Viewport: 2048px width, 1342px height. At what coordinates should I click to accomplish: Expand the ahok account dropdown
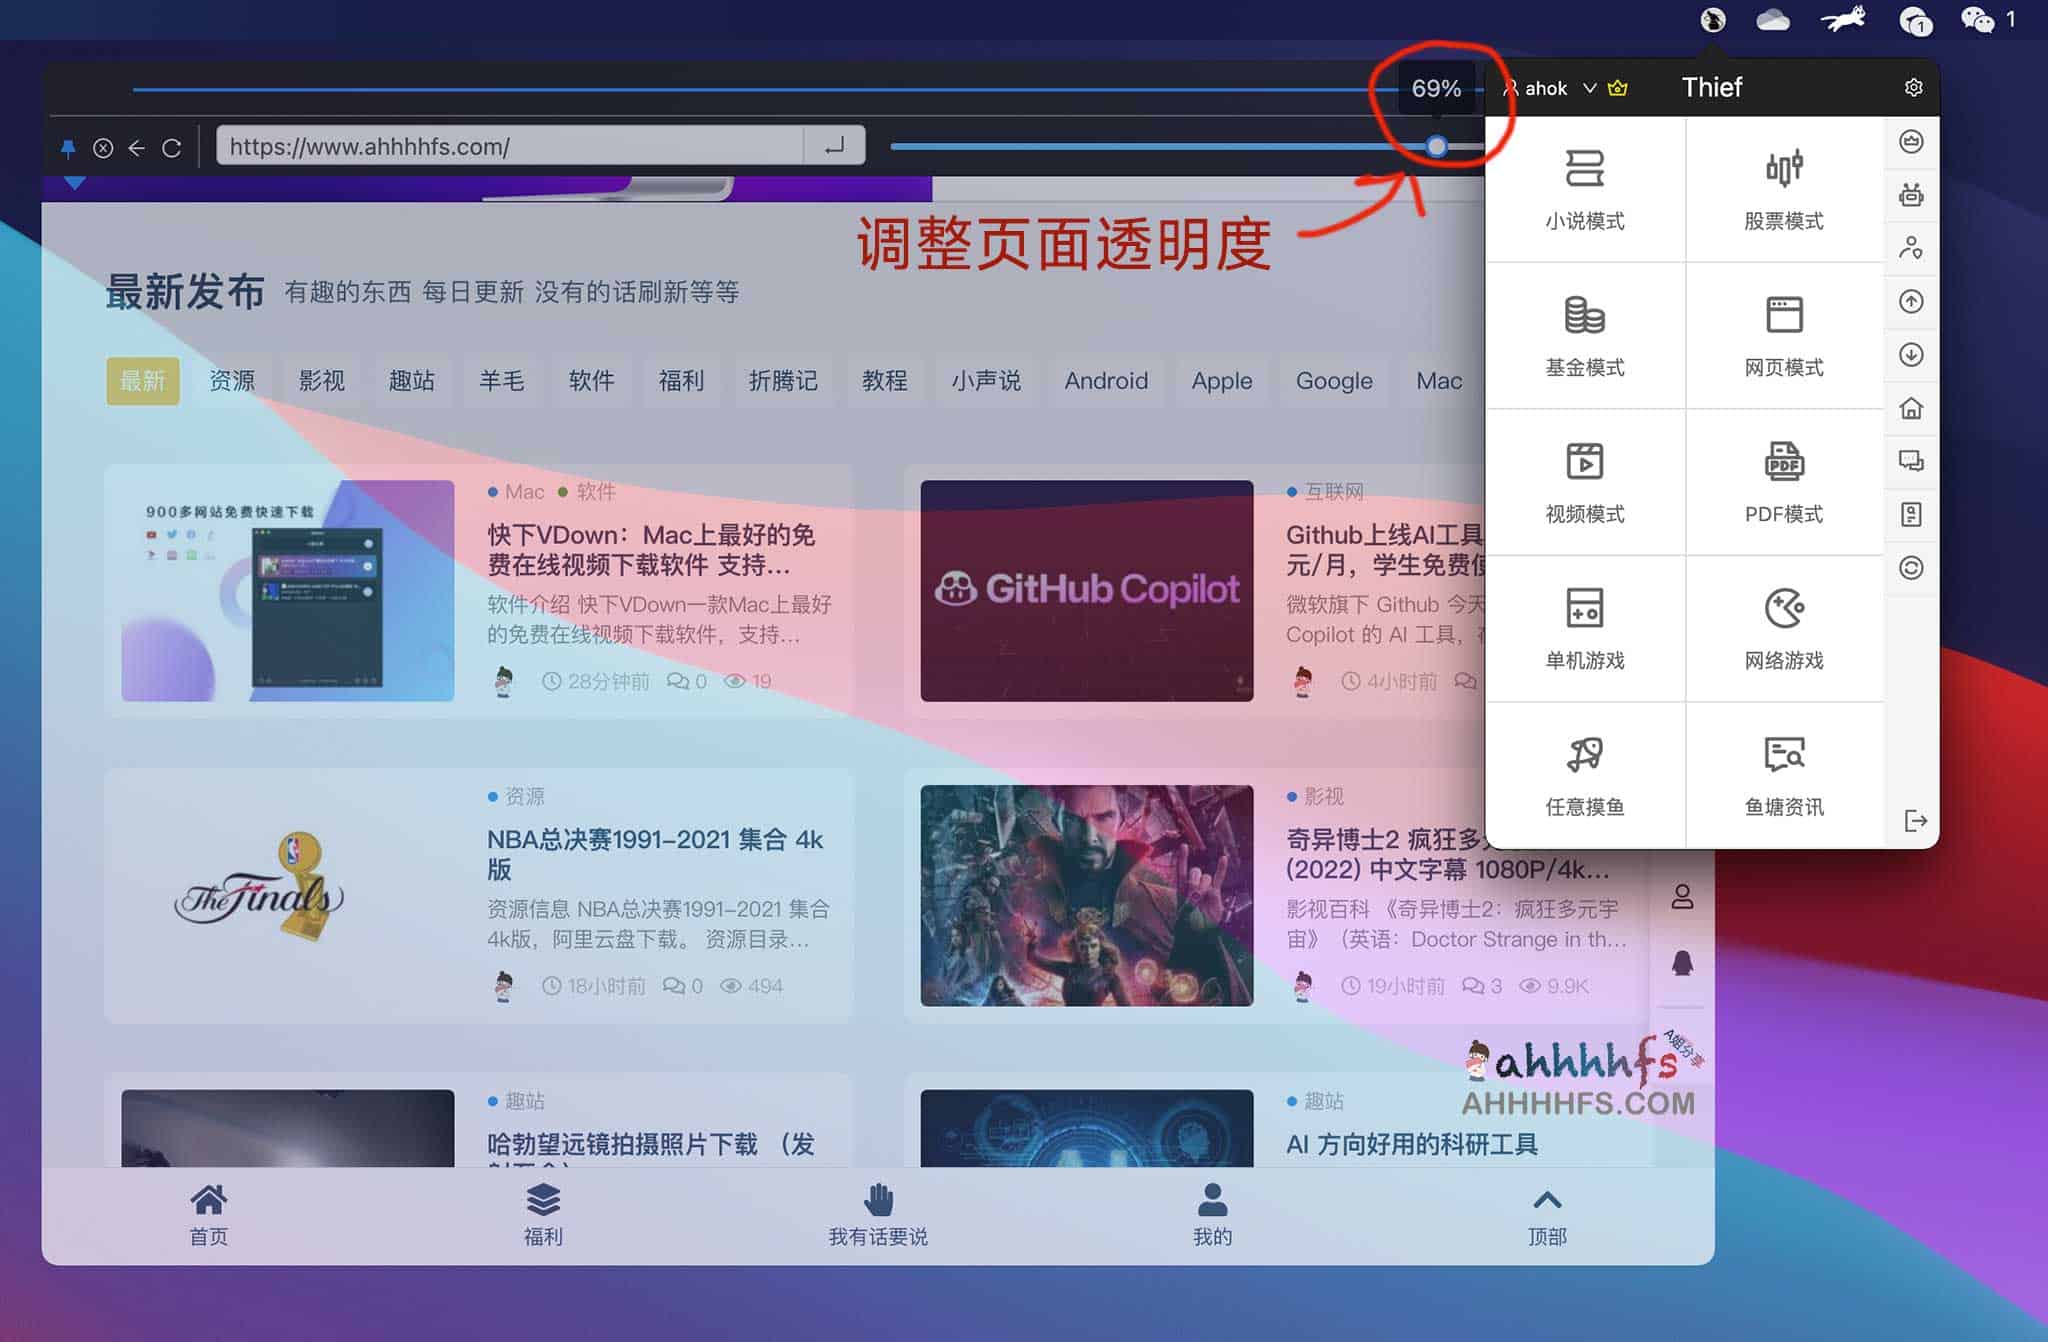click(1589, 88)
